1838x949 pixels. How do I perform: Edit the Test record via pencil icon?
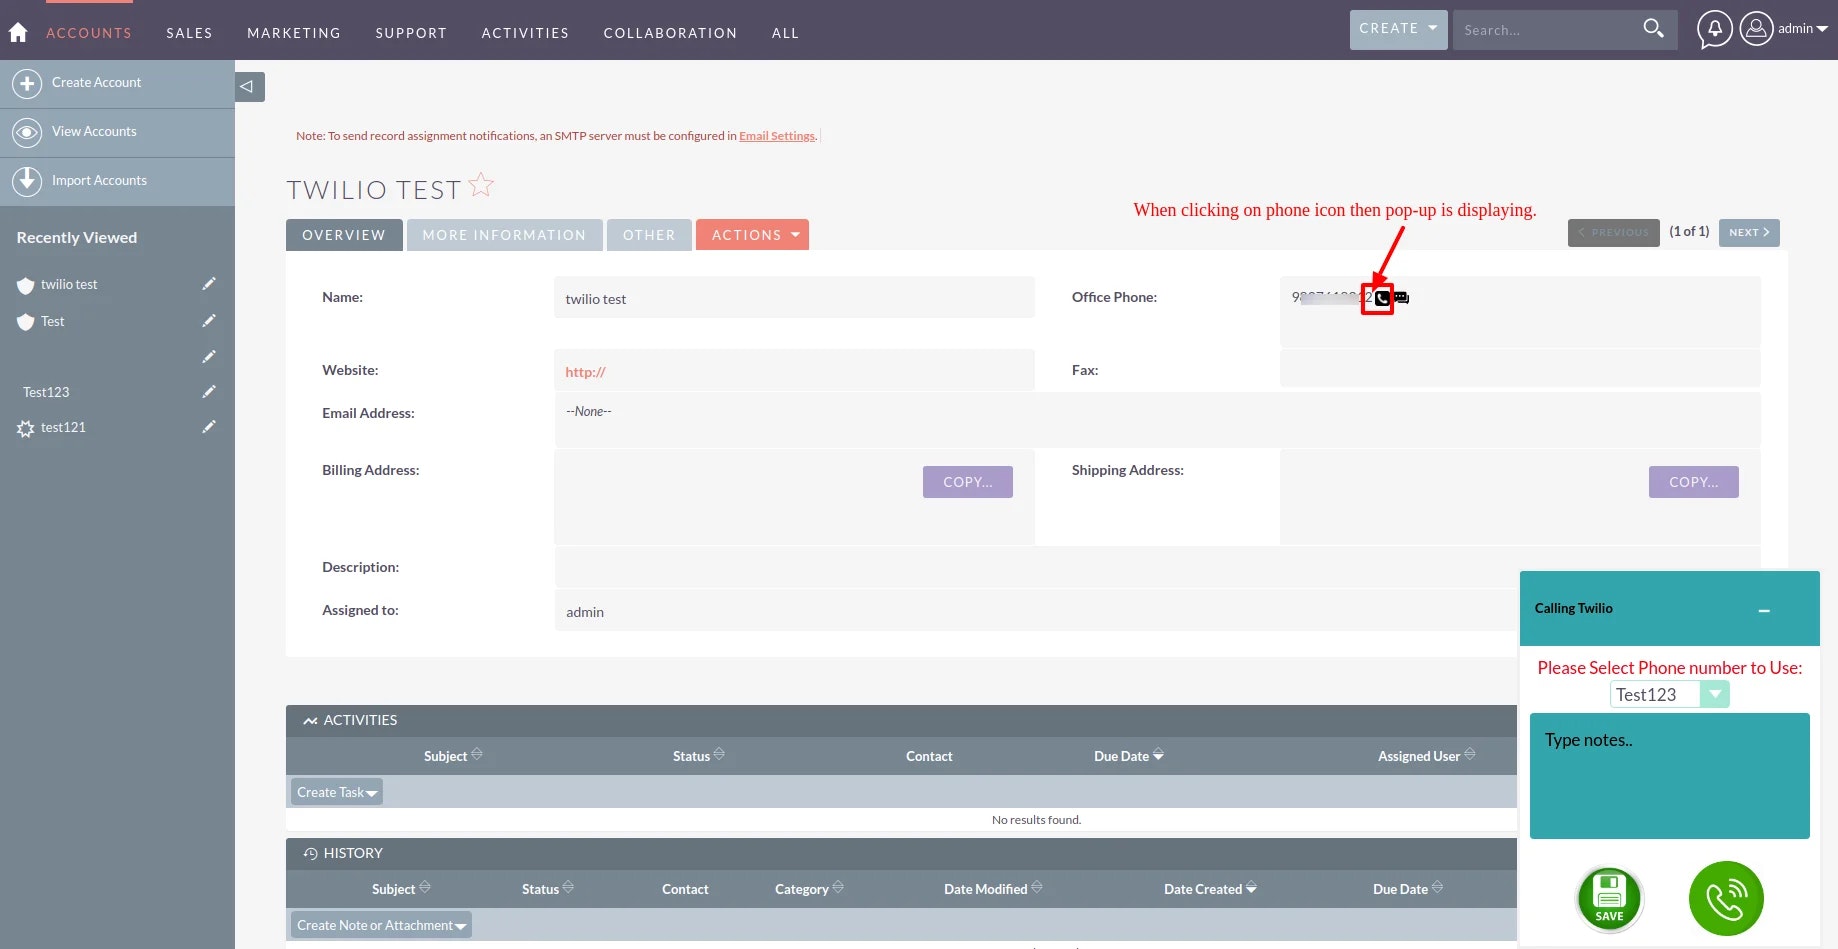click(208, 321)
